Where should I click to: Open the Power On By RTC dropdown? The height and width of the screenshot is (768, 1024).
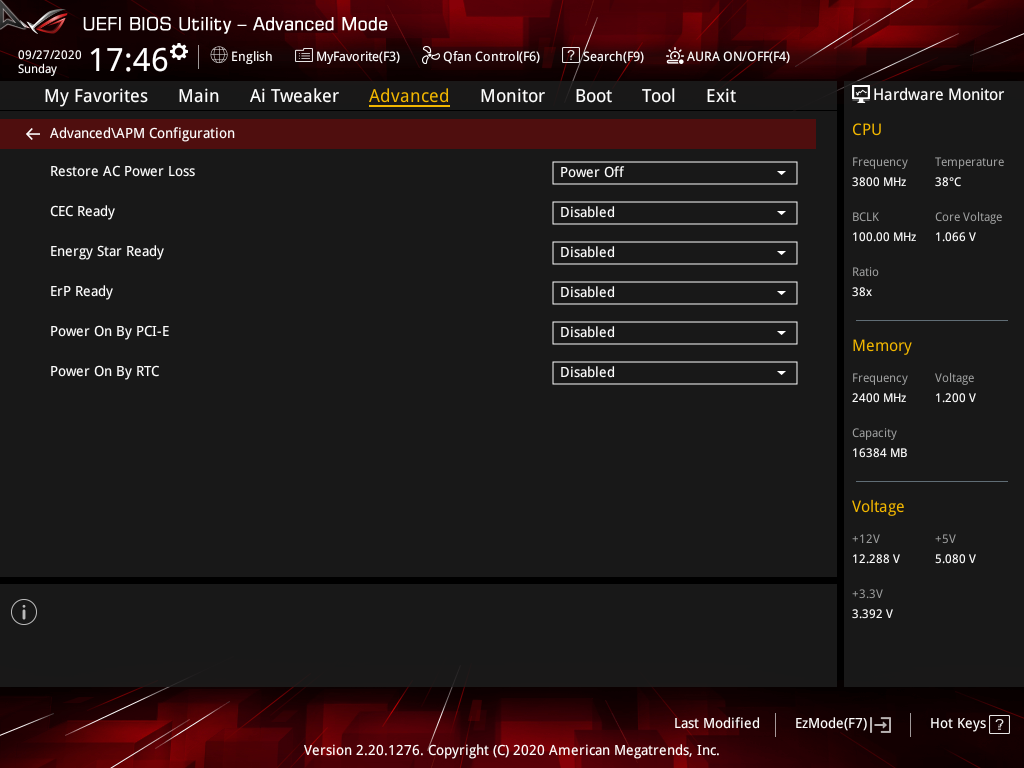click(675, 373)
